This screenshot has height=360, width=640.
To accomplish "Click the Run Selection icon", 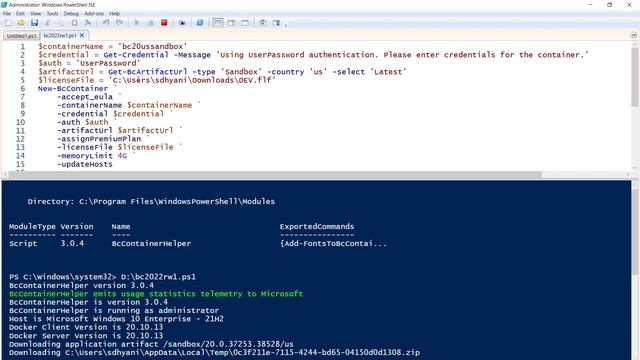I will [150, 23].
